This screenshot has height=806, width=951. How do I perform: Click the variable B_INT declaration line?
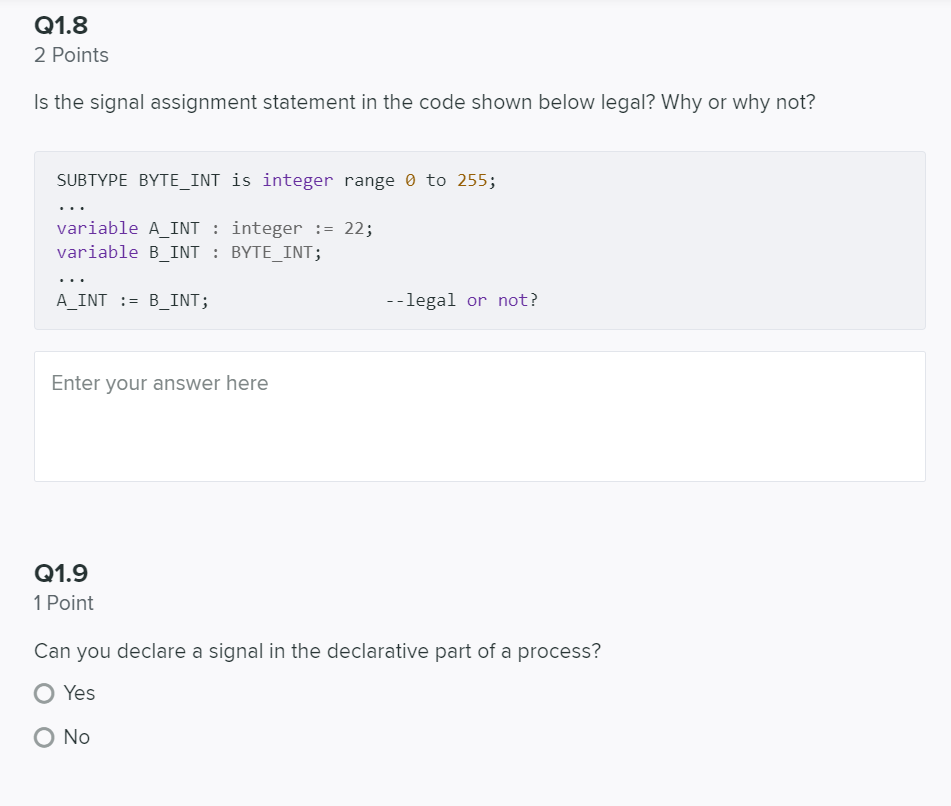189,253
